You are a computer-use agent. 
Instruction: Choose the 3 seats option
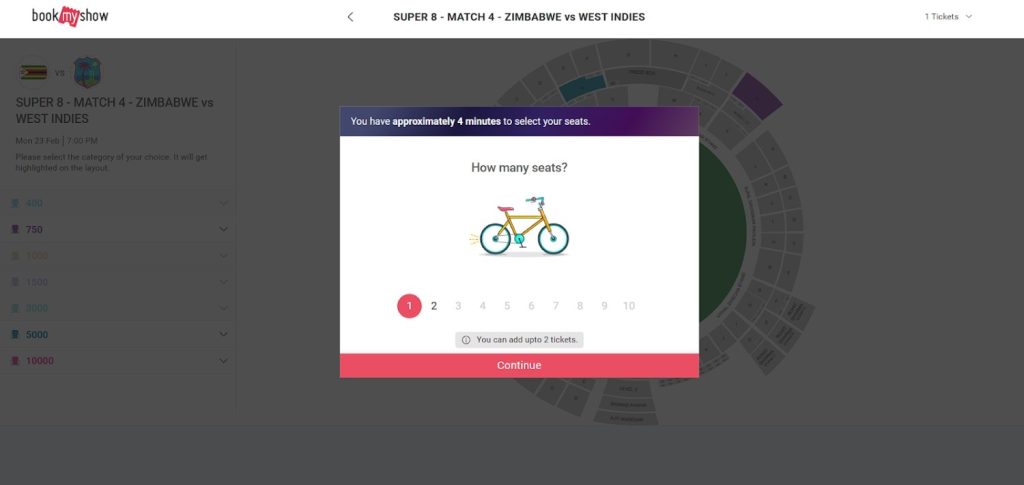tap(458, 306)
